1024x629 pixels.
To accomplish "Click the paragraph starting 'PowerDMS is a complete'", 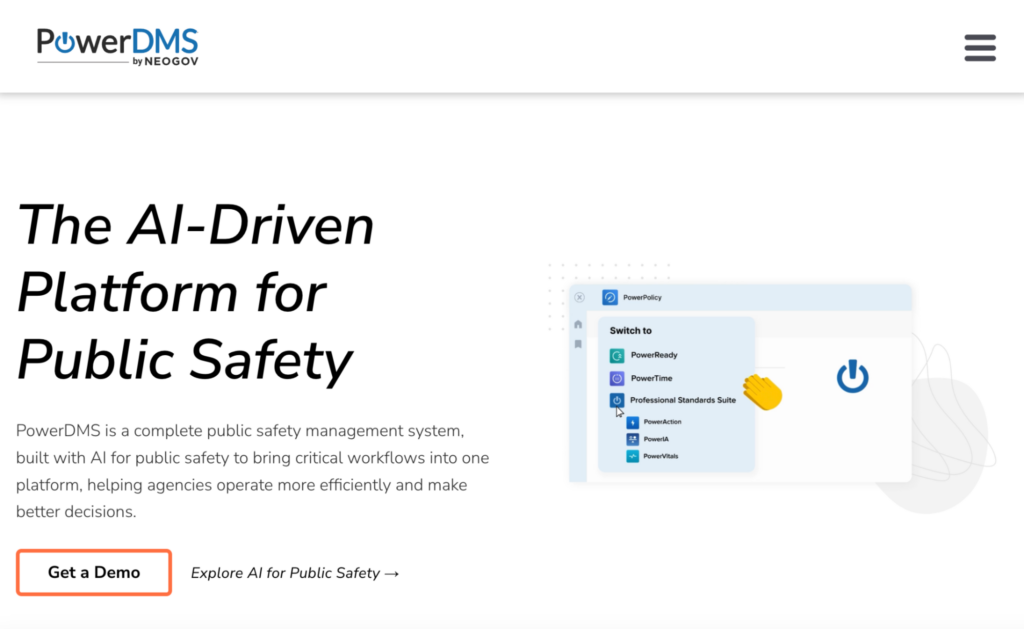I will point(253,471).
